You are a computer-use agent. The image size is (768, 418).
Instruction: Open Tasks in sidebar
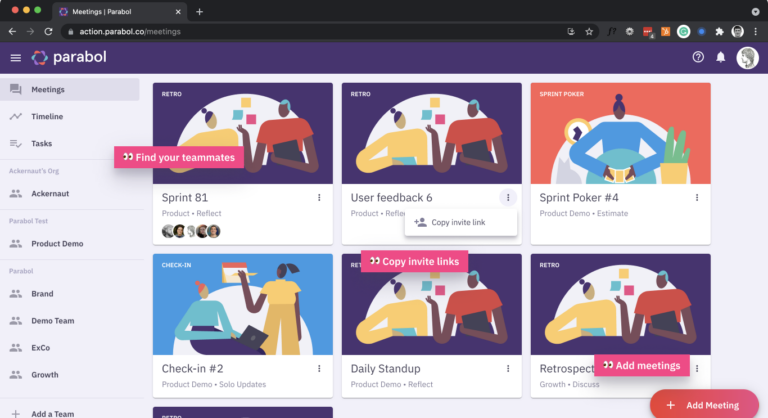[x=41, y=143]
